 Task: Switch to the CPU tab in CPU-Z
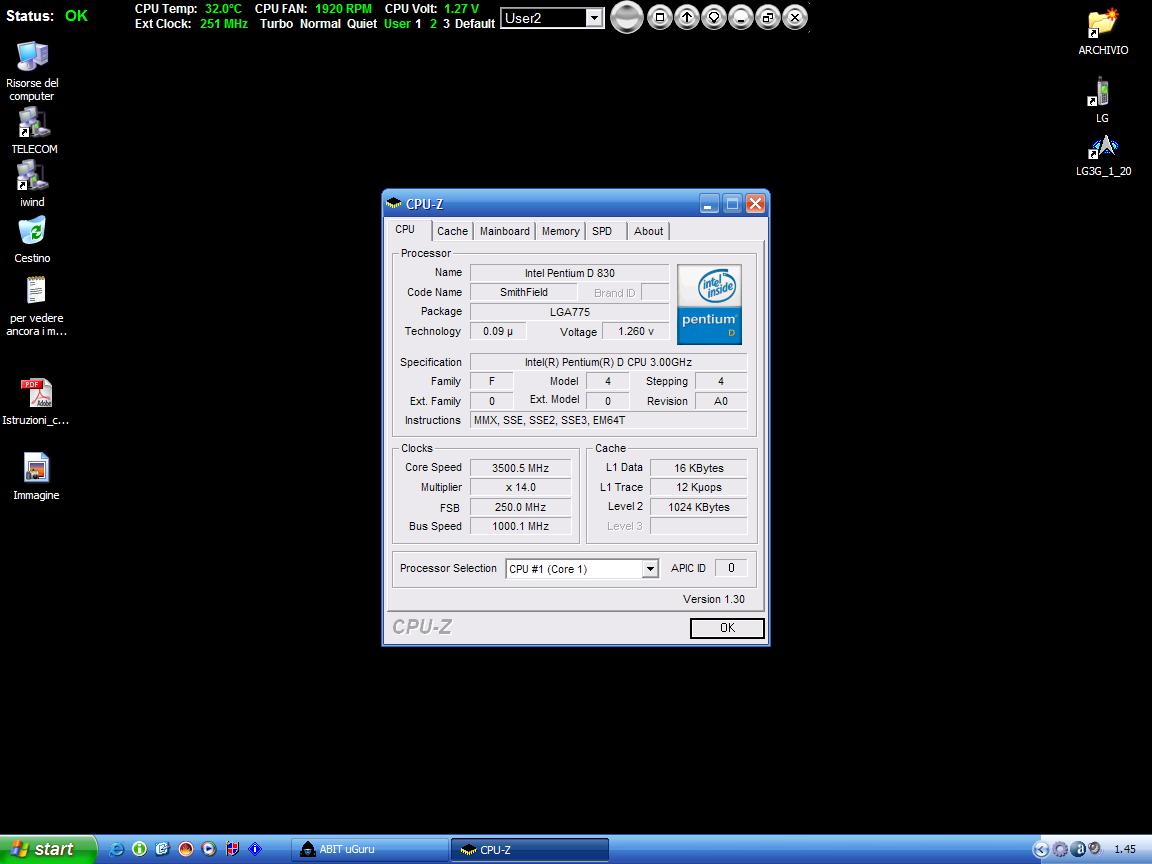coord(405,229)
